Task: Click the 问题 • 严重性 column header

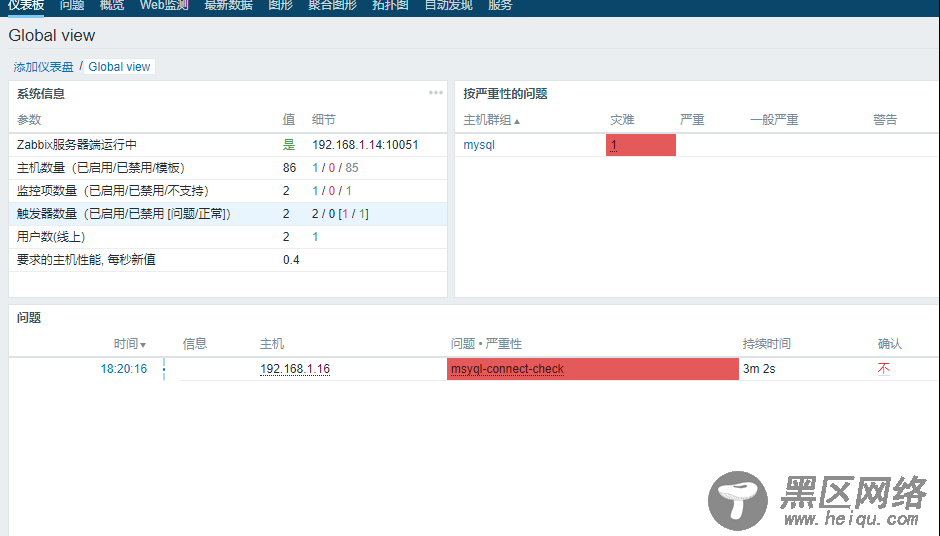Action: 486,344
